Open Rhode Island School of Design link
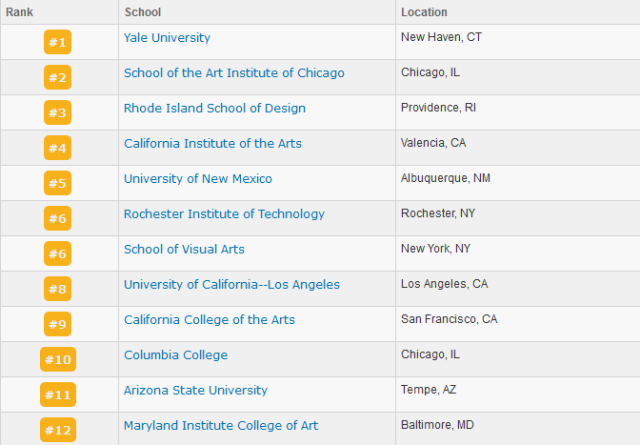 (x=215, y=108)
